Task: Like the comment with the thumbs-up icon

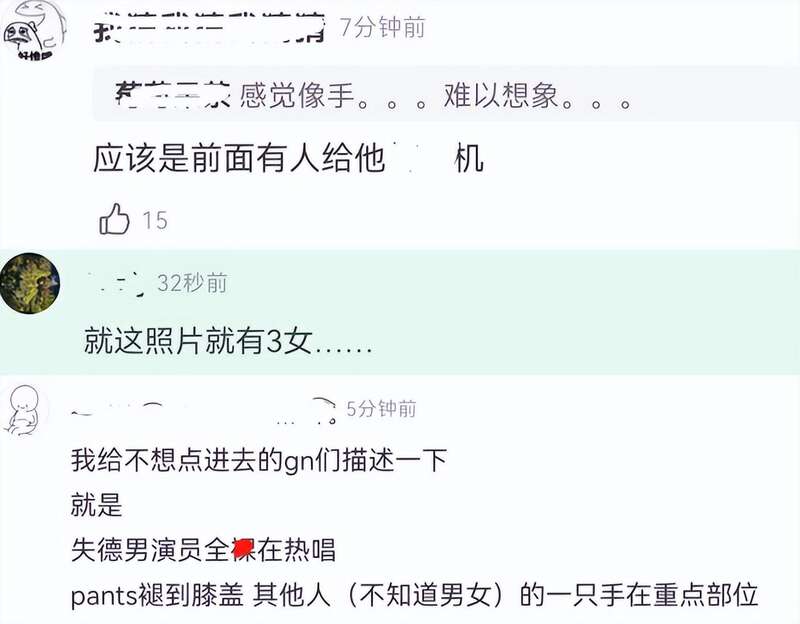Action: (x=114, y=219)
